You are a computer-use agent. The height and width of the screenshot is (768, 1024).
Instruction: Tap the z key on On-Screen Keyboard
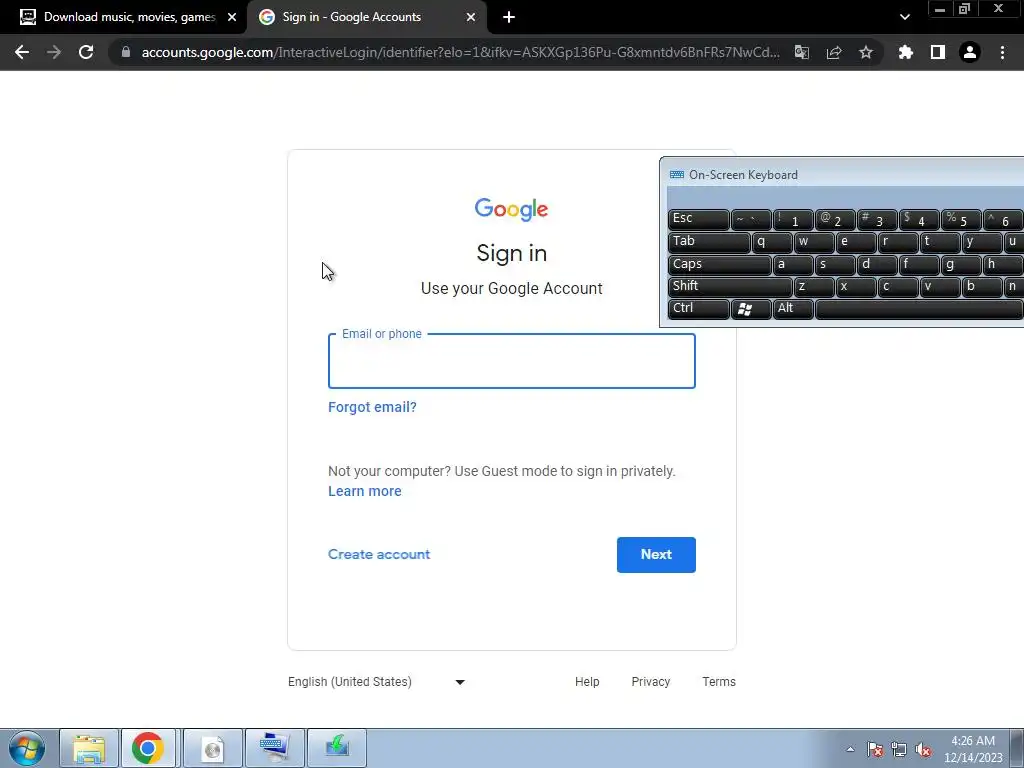814,287
